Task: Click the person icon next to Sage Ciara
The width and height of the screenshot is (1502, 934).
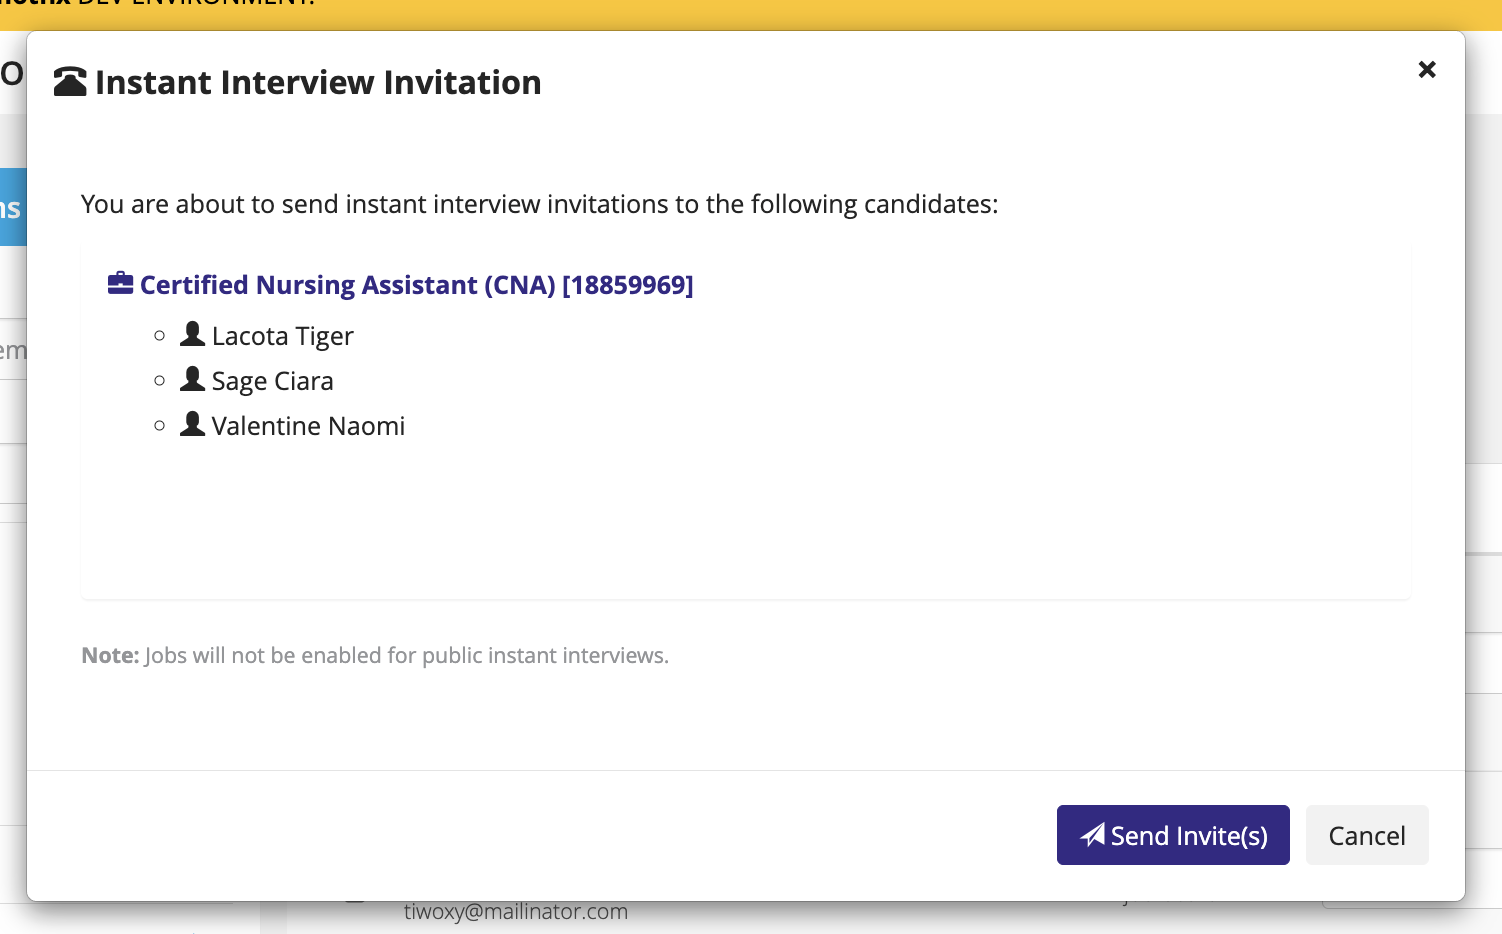Action: click(x=192, y=379)
